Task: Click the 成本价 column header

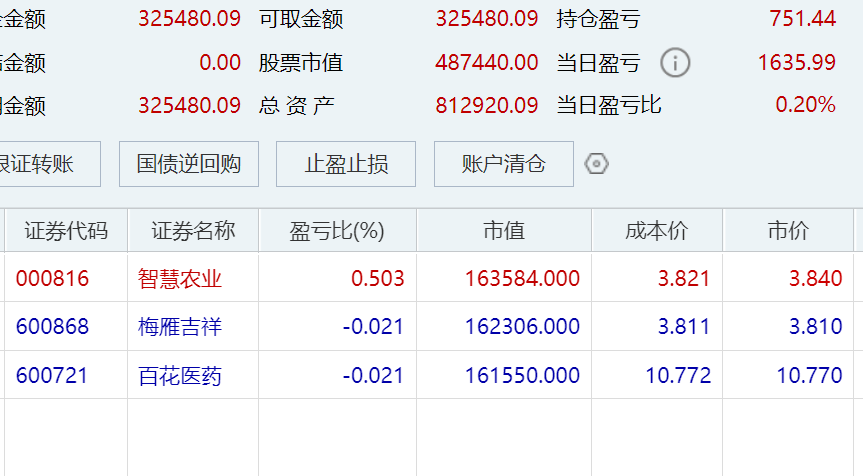Action: (657, 231)
